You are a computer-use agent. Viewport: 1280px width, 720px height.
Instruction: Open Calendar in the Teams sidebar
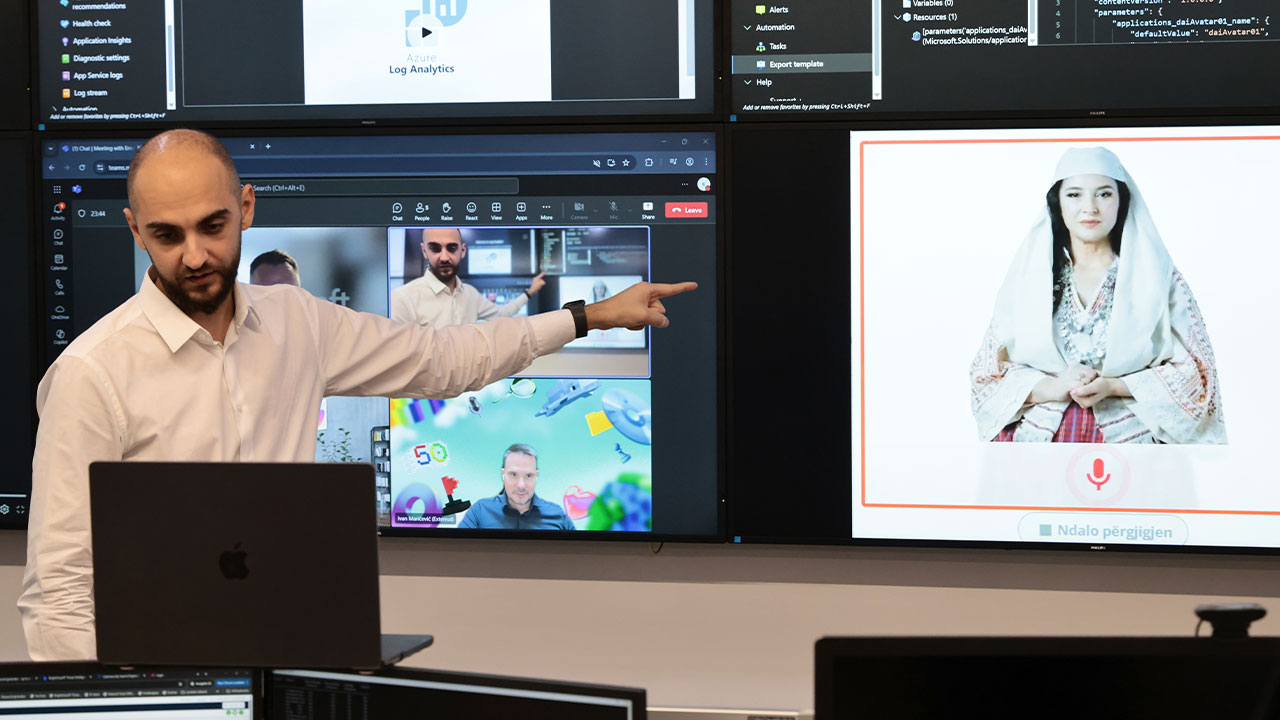[59, 262]
